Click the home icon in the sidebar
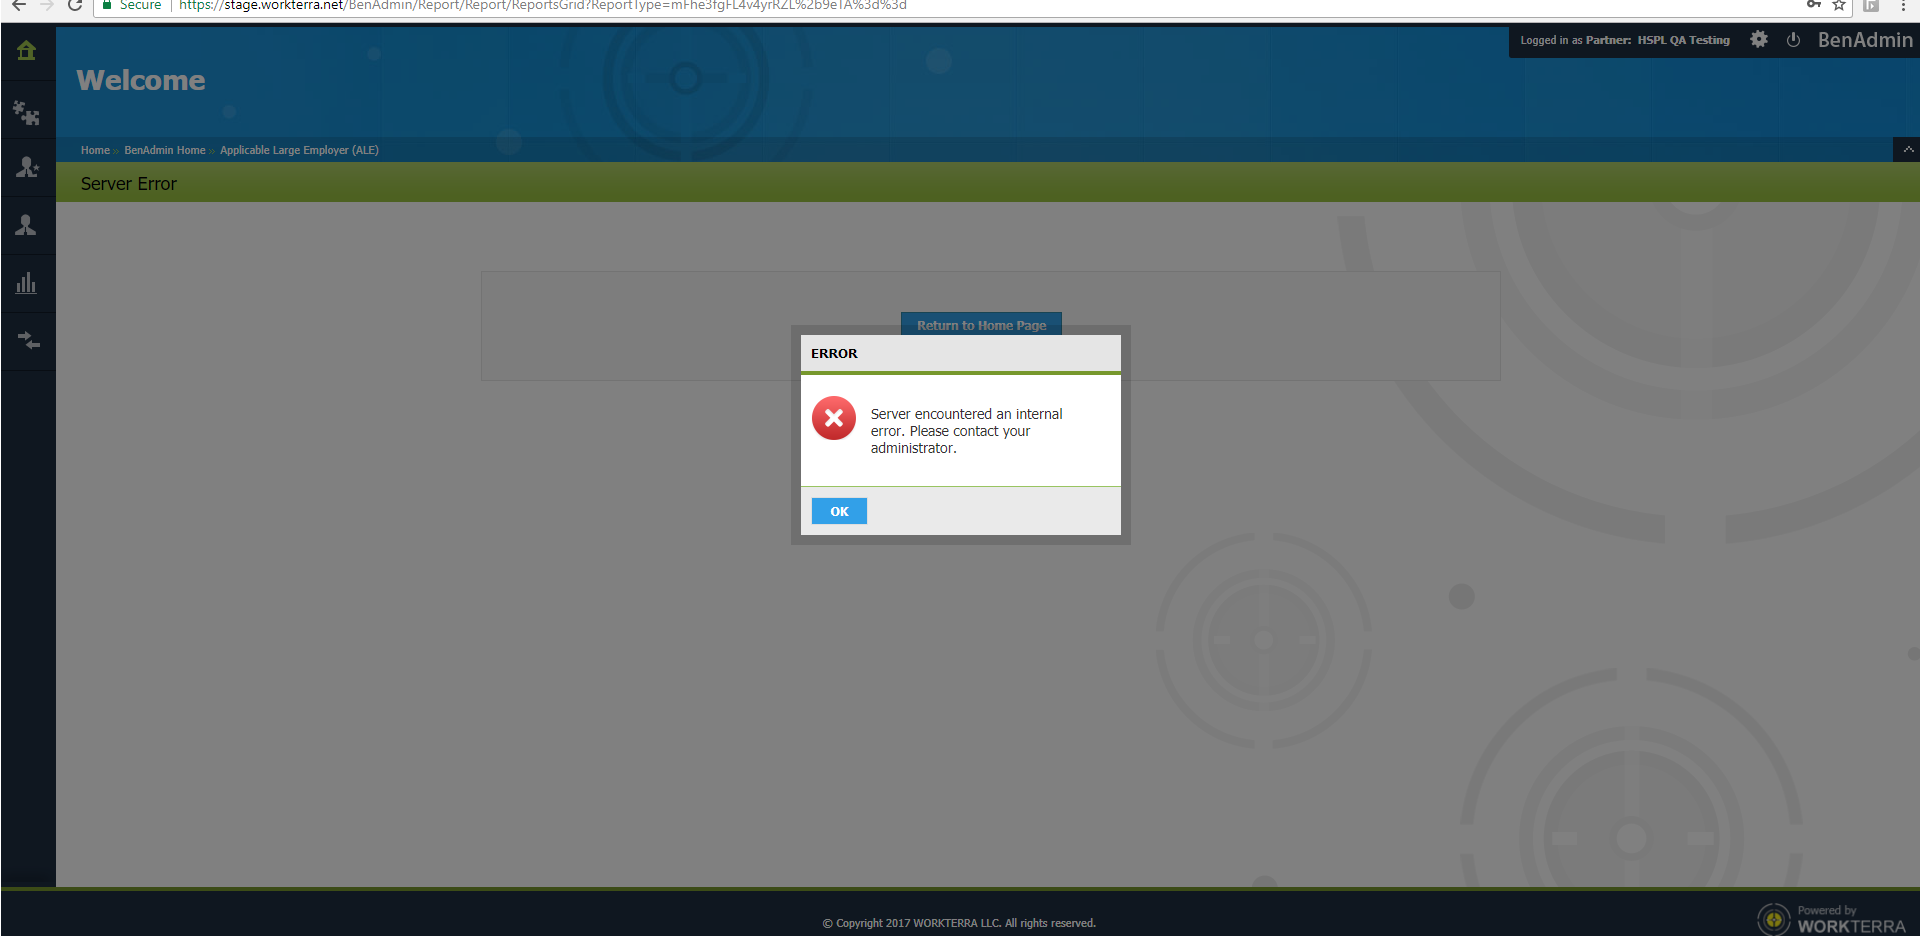The image size is (1920, 936). point(27,51)
